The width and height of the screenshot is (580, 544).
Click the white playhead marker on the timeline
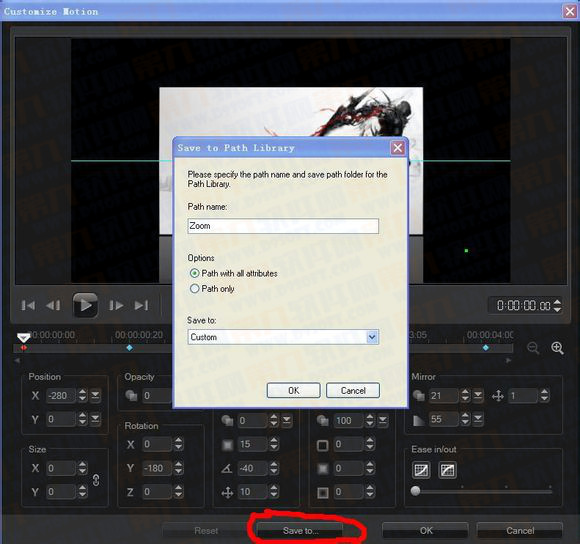coord(24,337)
